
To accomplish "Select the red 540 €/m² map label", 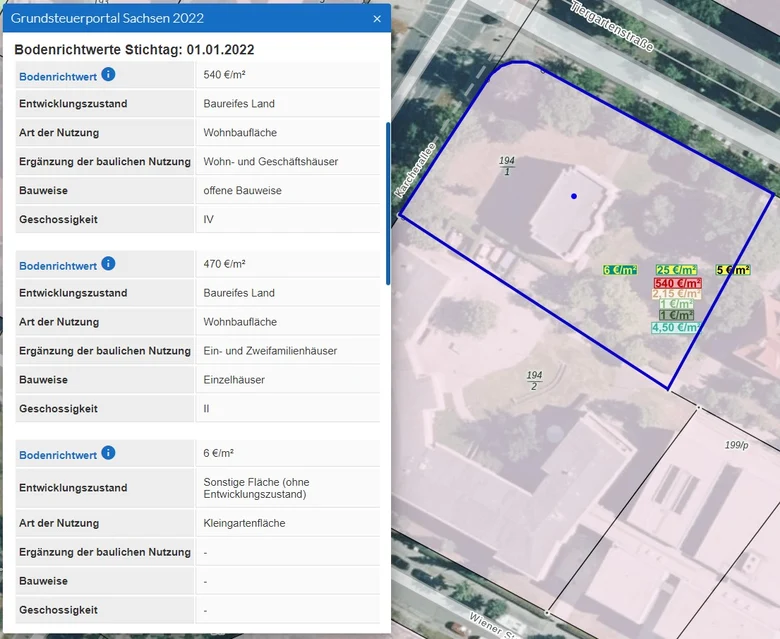I will [678, 283].
